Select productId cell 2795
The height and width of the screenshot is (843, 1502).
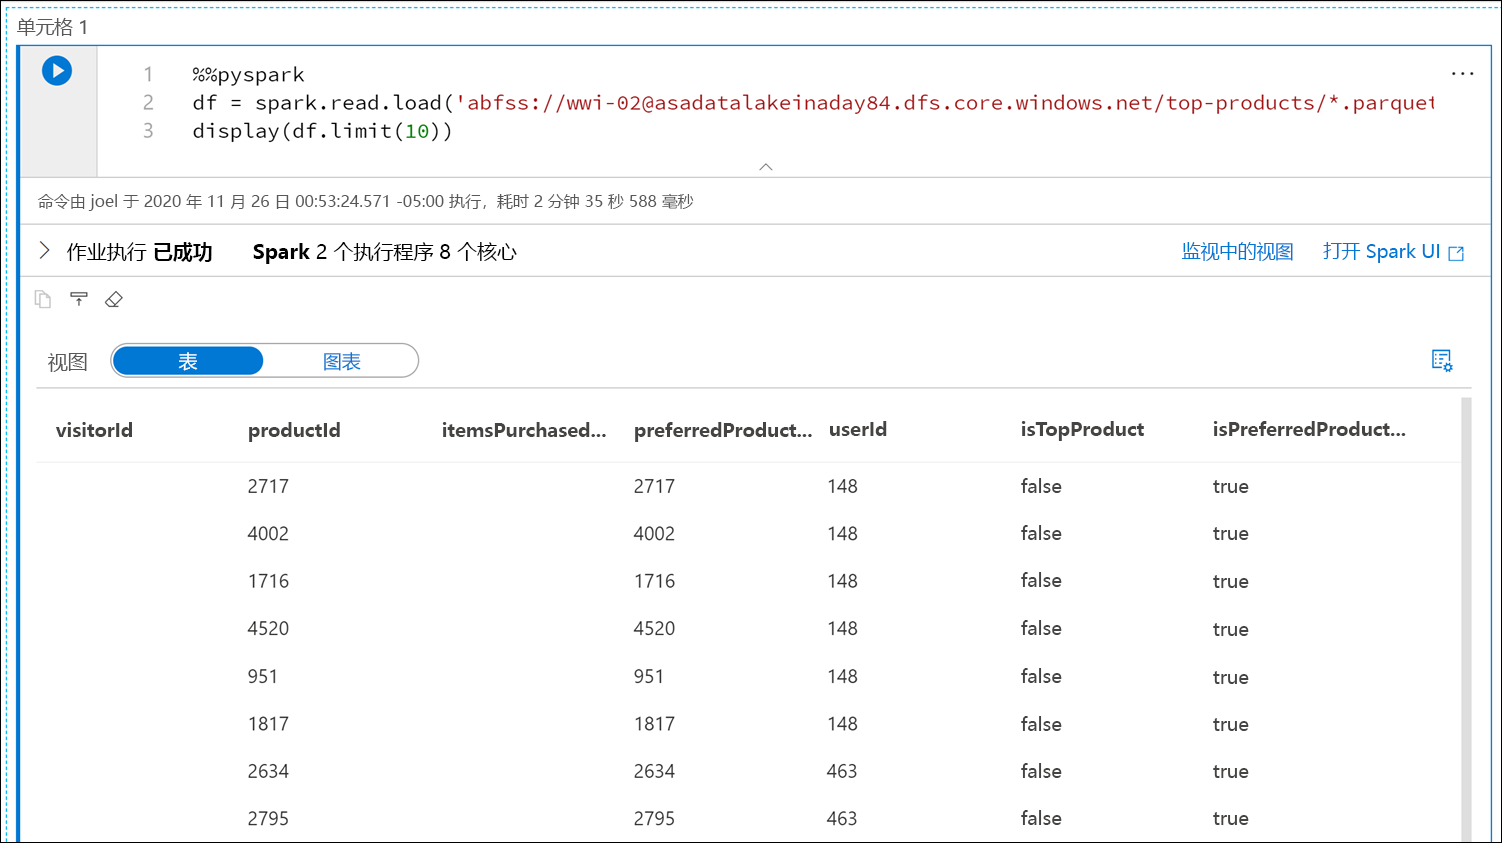click(x=268, y=819)
